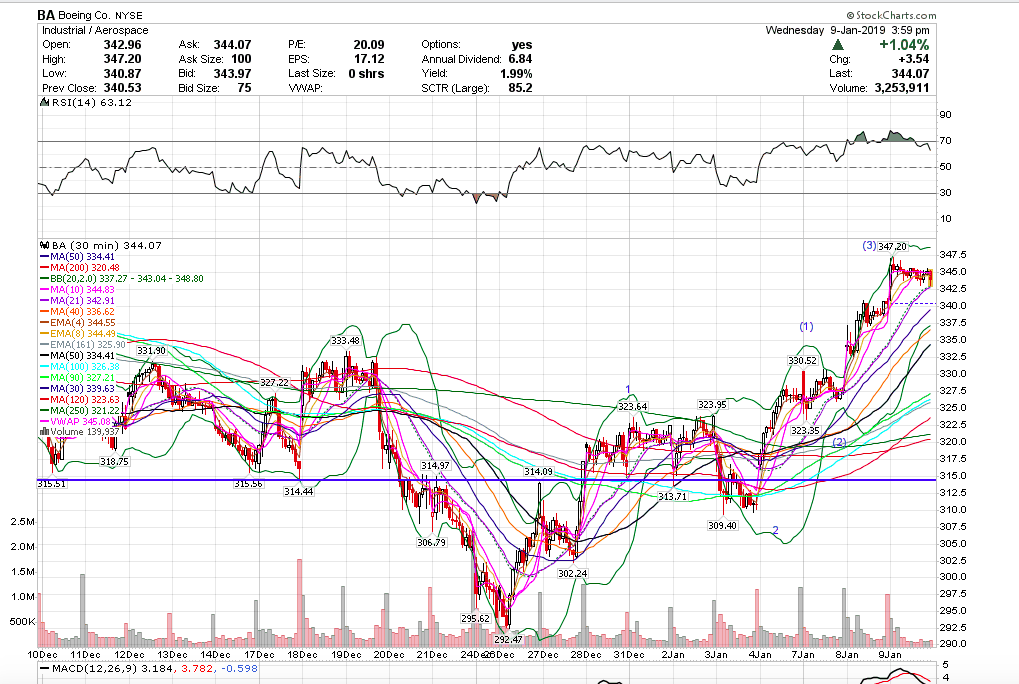
Task: Click the MA(100) cyan legend entry
Action: [x=81, y=366]
